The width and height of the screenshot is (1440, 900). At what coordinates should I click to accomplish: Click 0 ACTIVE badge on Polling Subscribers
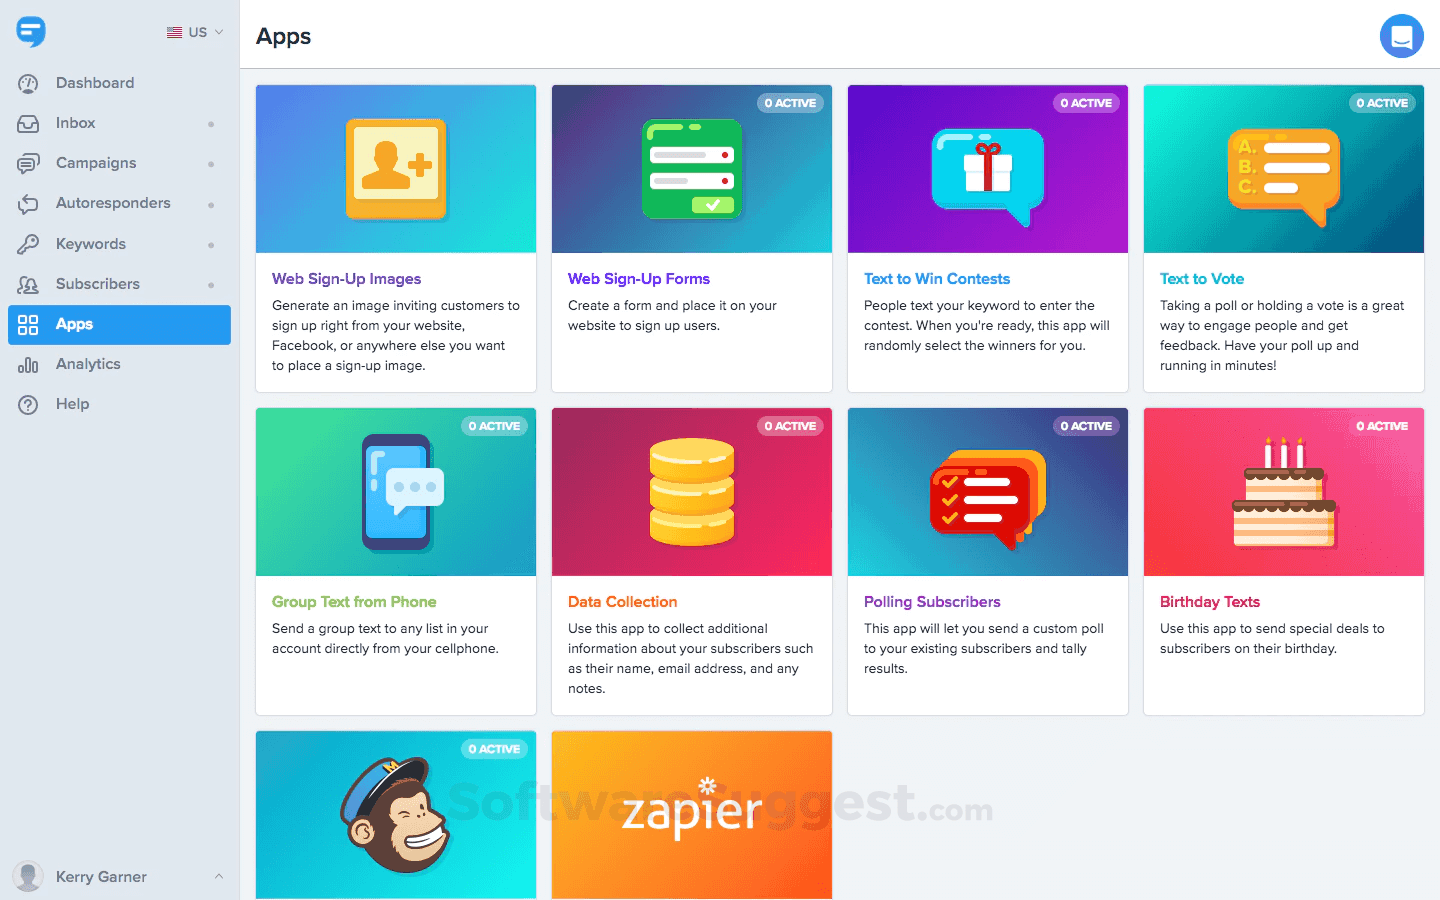click(x=1086, y=426)
